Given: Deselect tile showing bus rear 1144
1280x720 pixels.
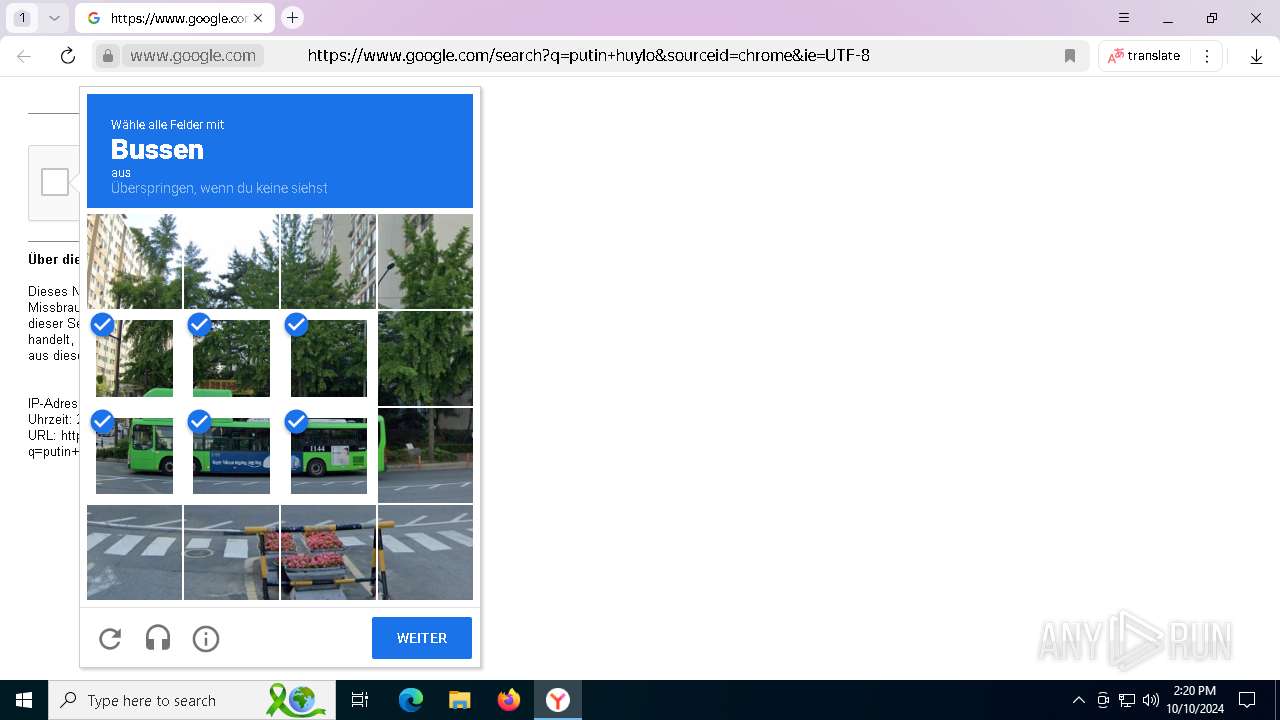Looking at the screenshot, I should (328, 455).
